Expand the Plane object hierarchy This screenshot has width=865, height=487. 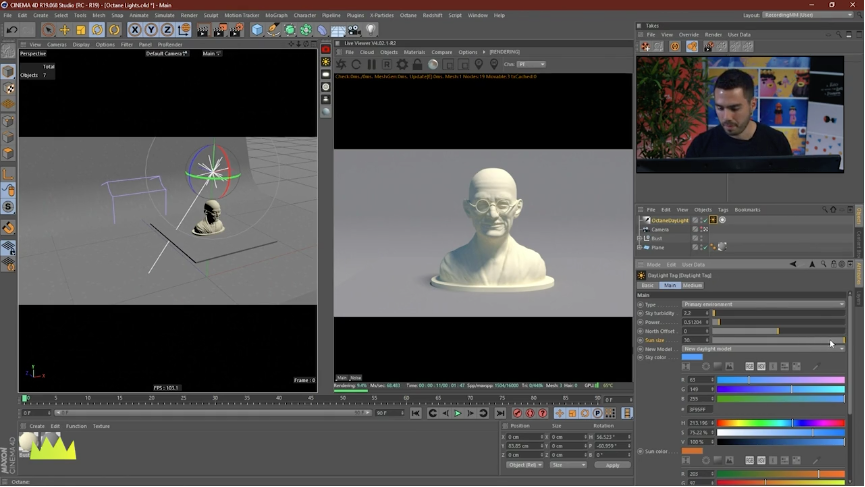coord(640,248)
